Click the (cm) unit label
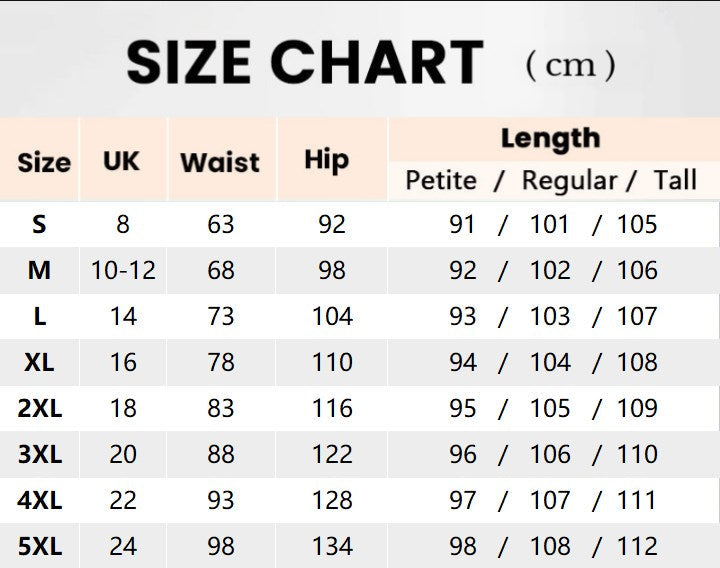 (x=570, y=65)
